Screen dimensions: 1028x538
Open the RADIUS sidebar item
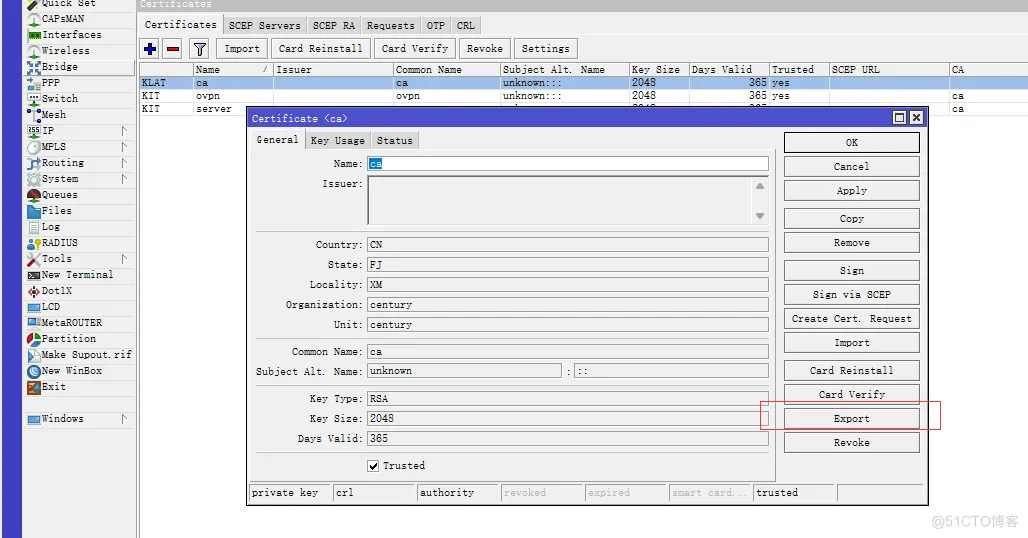click(x=59, y=243)
